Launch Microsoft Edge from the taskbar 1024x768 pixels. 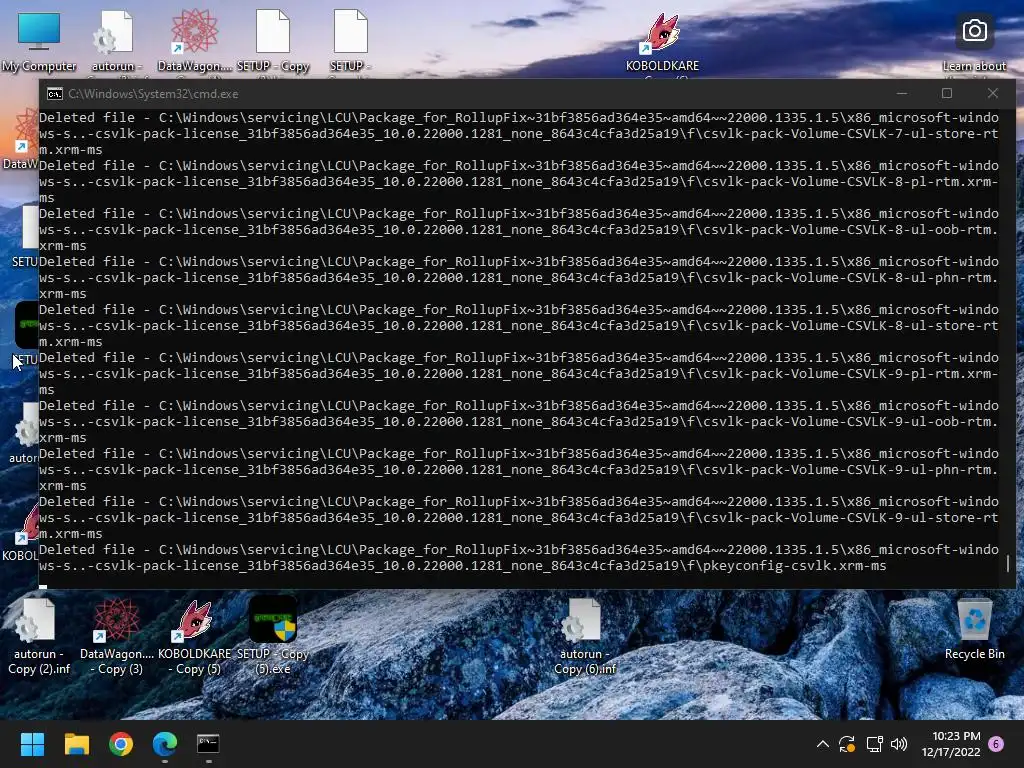tap(165, 744)
